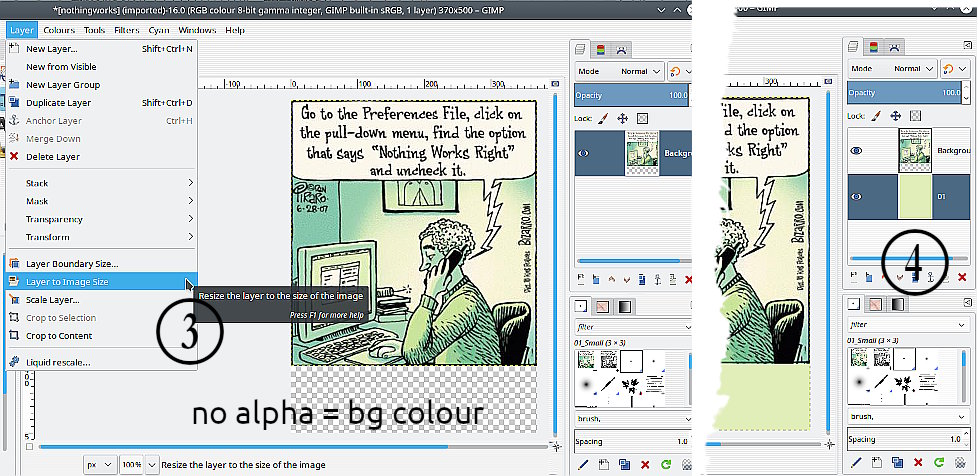The image size is (978, 476).
Task: Toggle Lock alpha channel in right Layers dock
Action: 915,115
